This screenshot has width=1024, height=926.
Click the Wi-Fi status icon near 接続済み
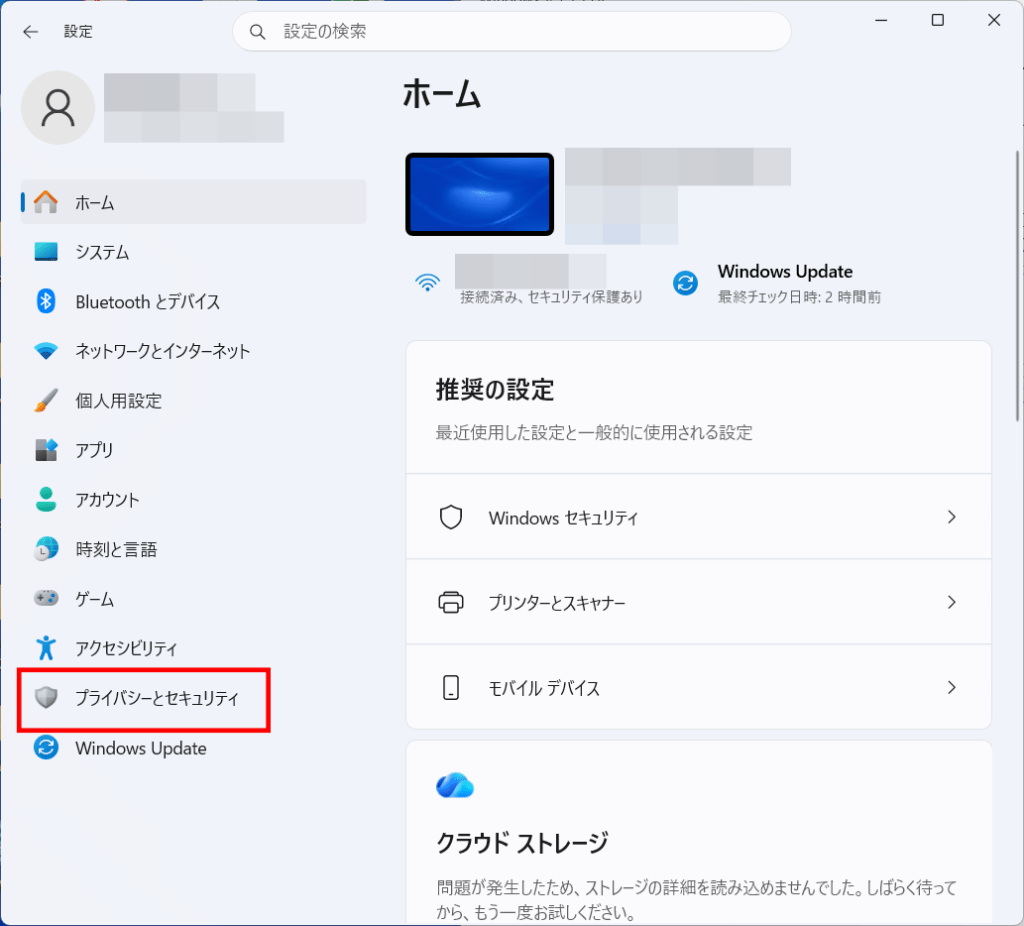pos(427,281)
